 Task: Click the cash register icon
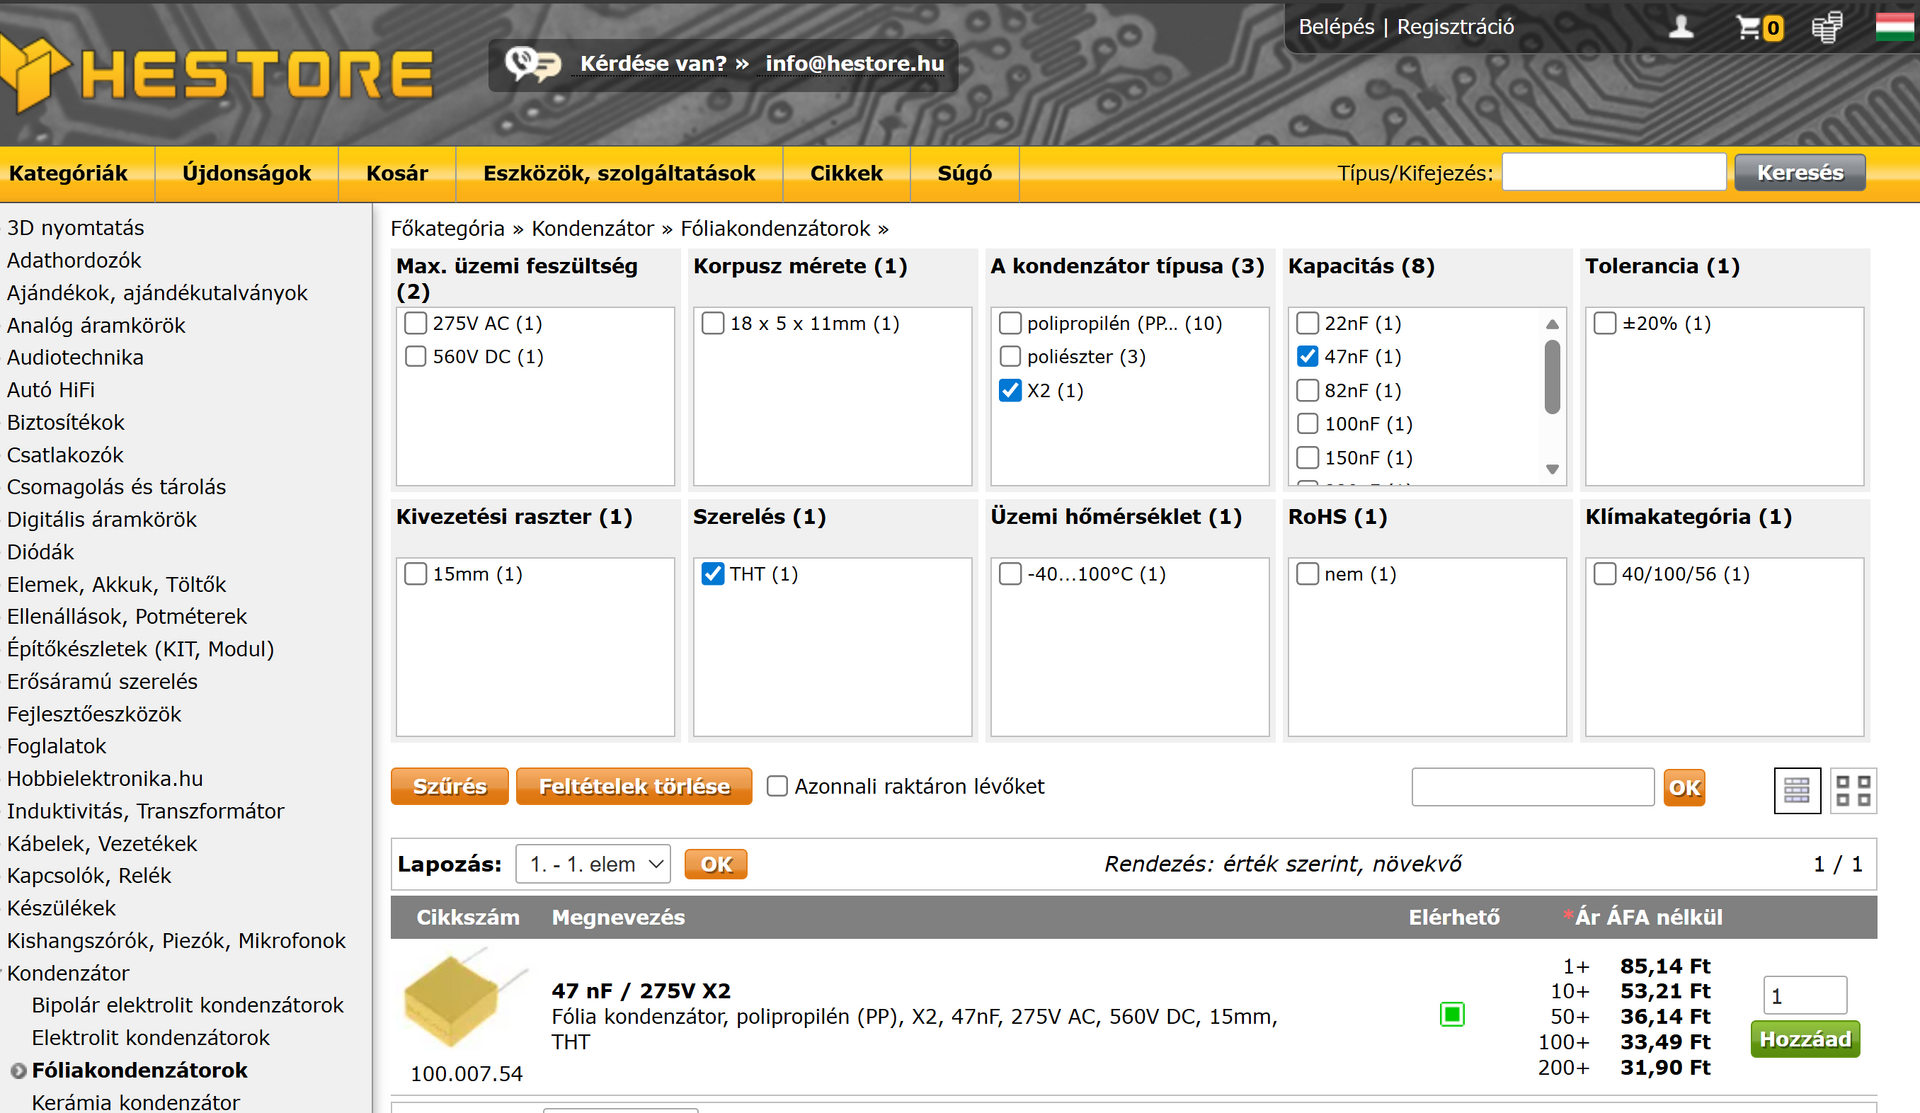tap(1826, 27)
